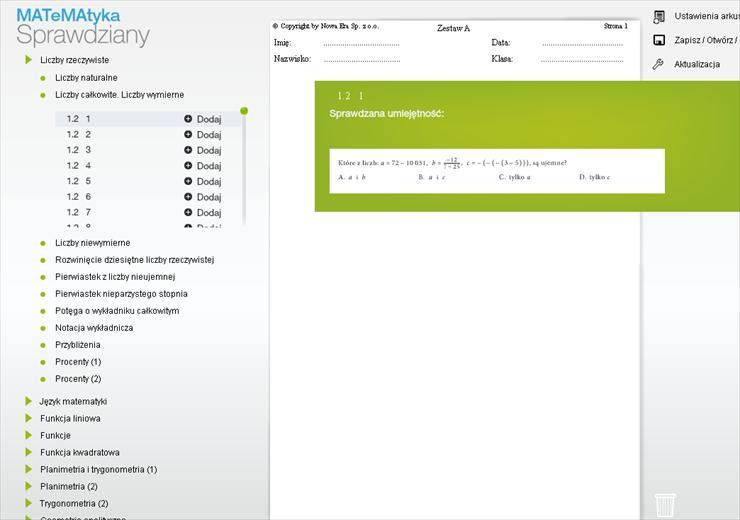Select task row 1.2 6
Viewport: 740px width, 520px height.
(148, 197)
